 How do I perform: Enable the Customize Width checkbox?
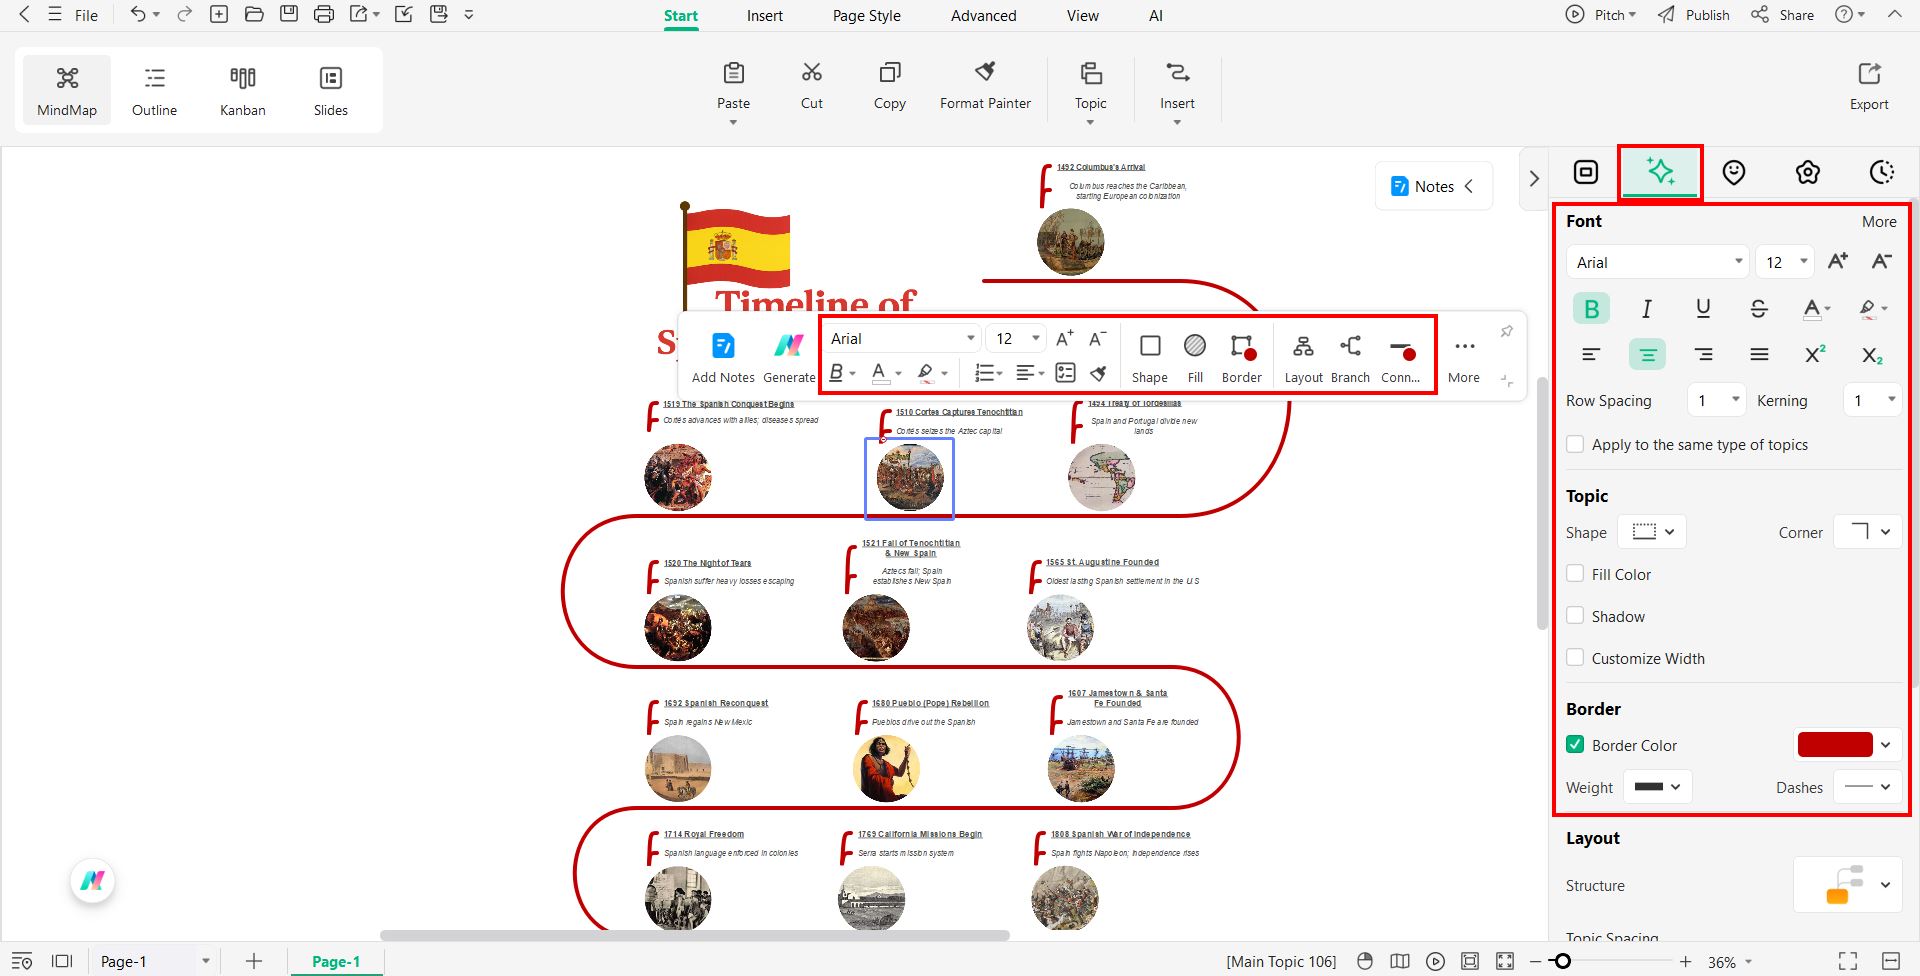click(x=1575, y=658)
